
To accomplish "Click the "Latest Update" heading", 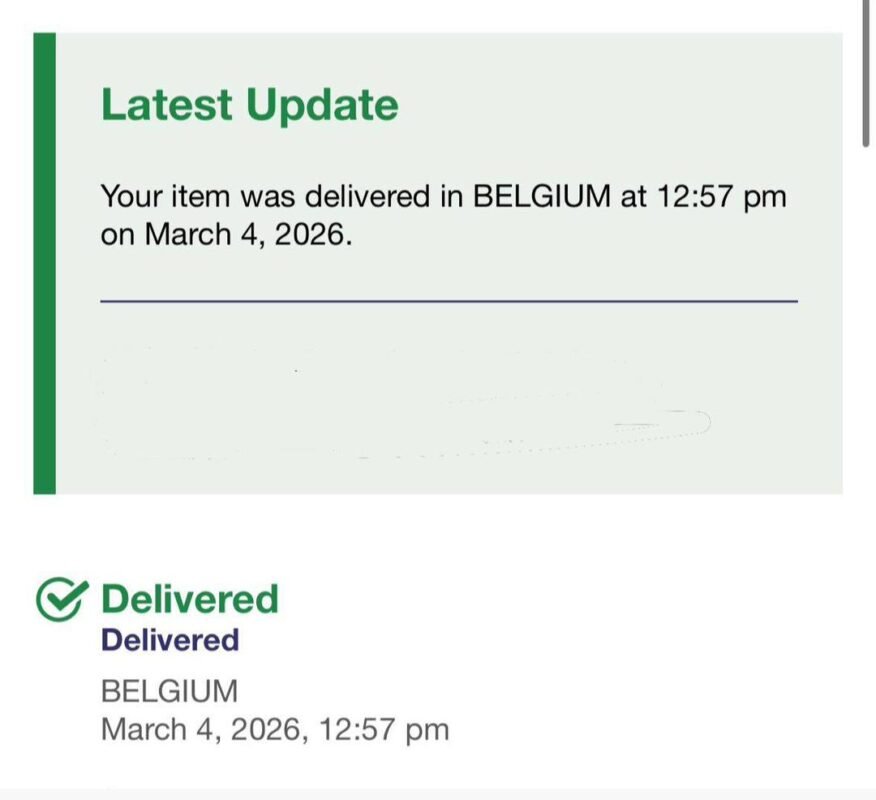I will coord(249,105).
